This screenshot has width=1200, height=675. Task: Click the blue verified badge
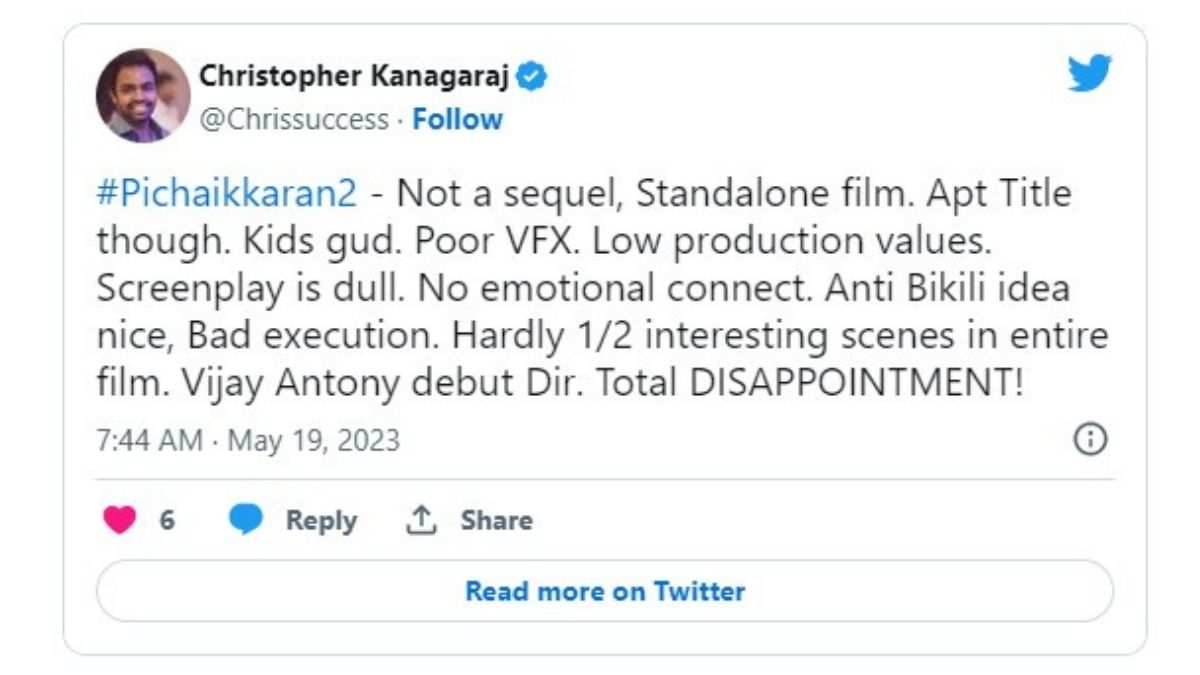click(x=532, y=76)
